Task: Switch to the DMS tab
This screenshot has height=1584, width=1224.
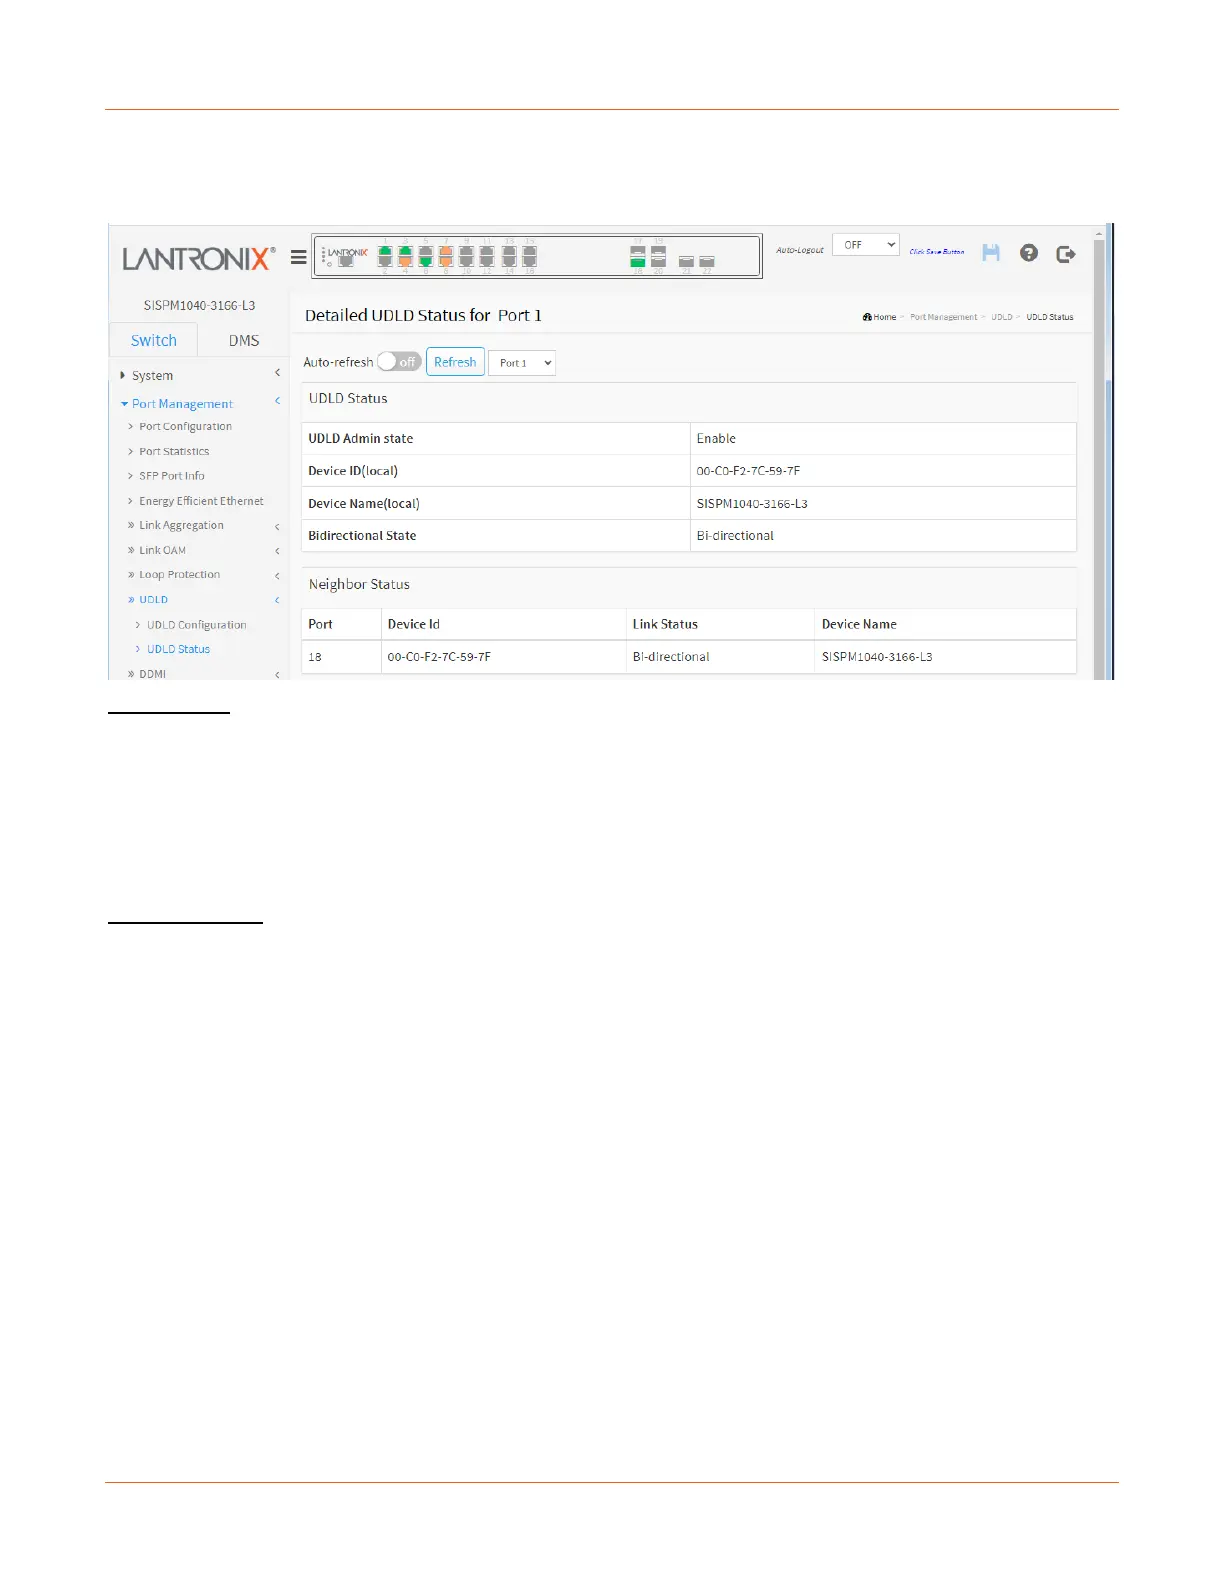Action: (244, 340)
